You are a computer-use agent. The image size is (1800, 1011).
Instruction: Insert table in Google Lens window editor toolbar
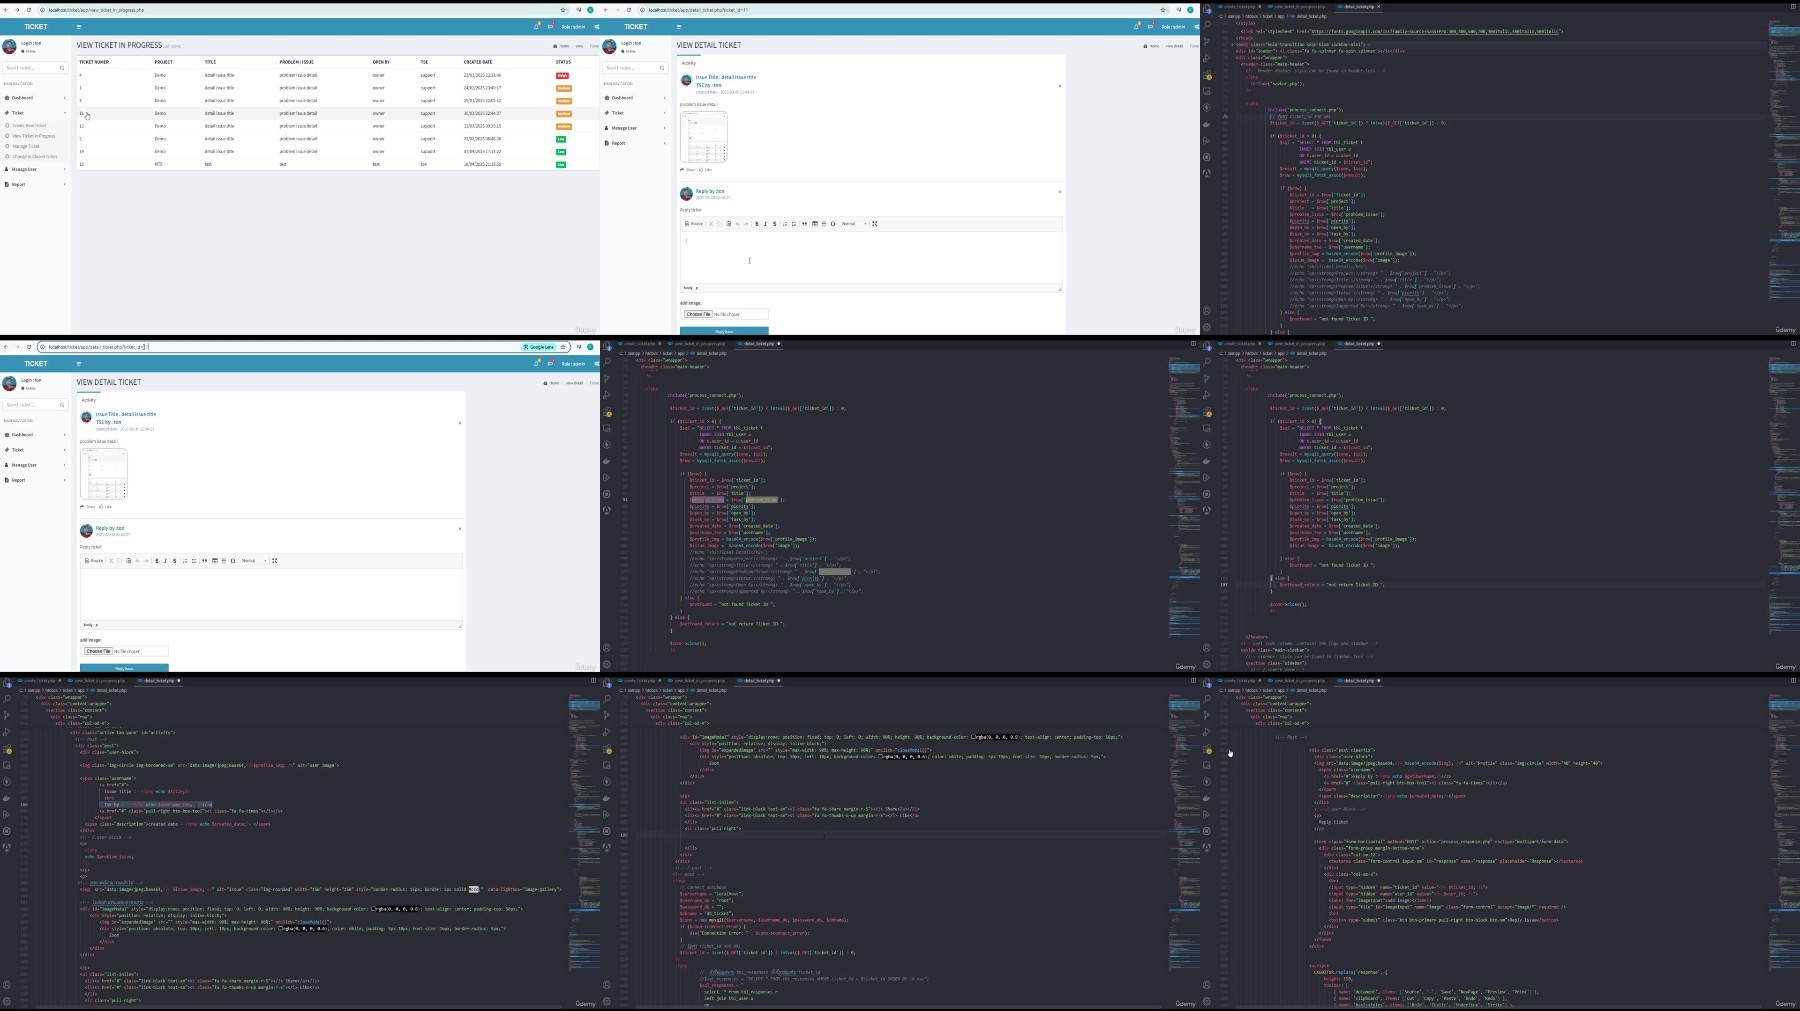point(215,561)
